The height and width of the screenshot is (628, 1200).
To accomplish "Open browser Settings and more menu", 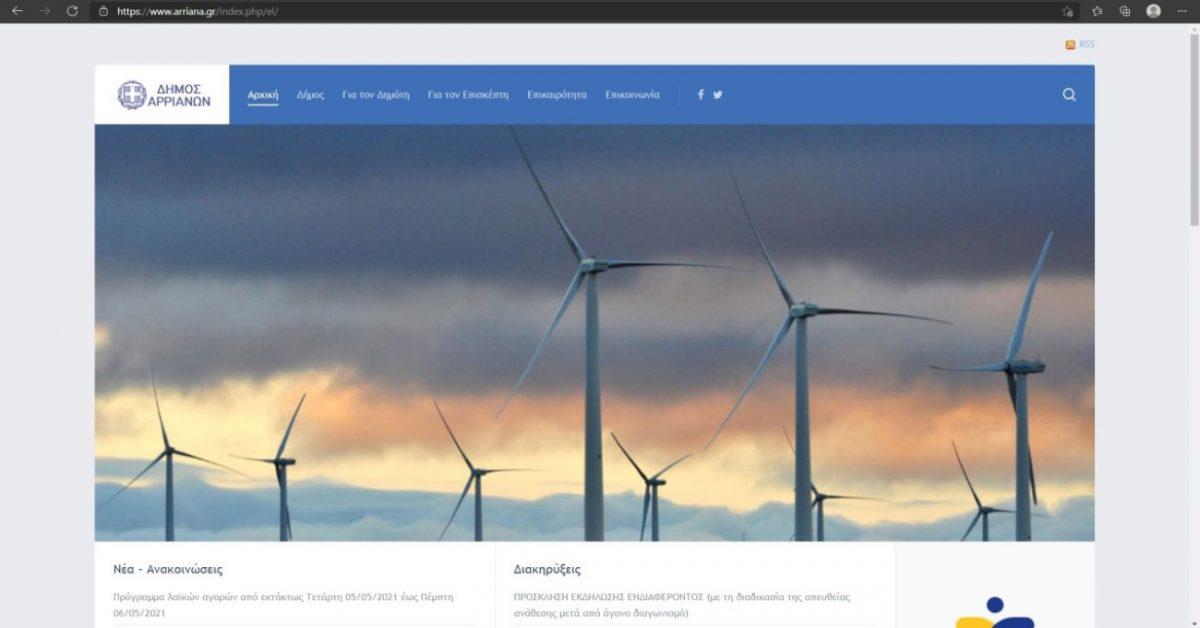I will 1182,11.
